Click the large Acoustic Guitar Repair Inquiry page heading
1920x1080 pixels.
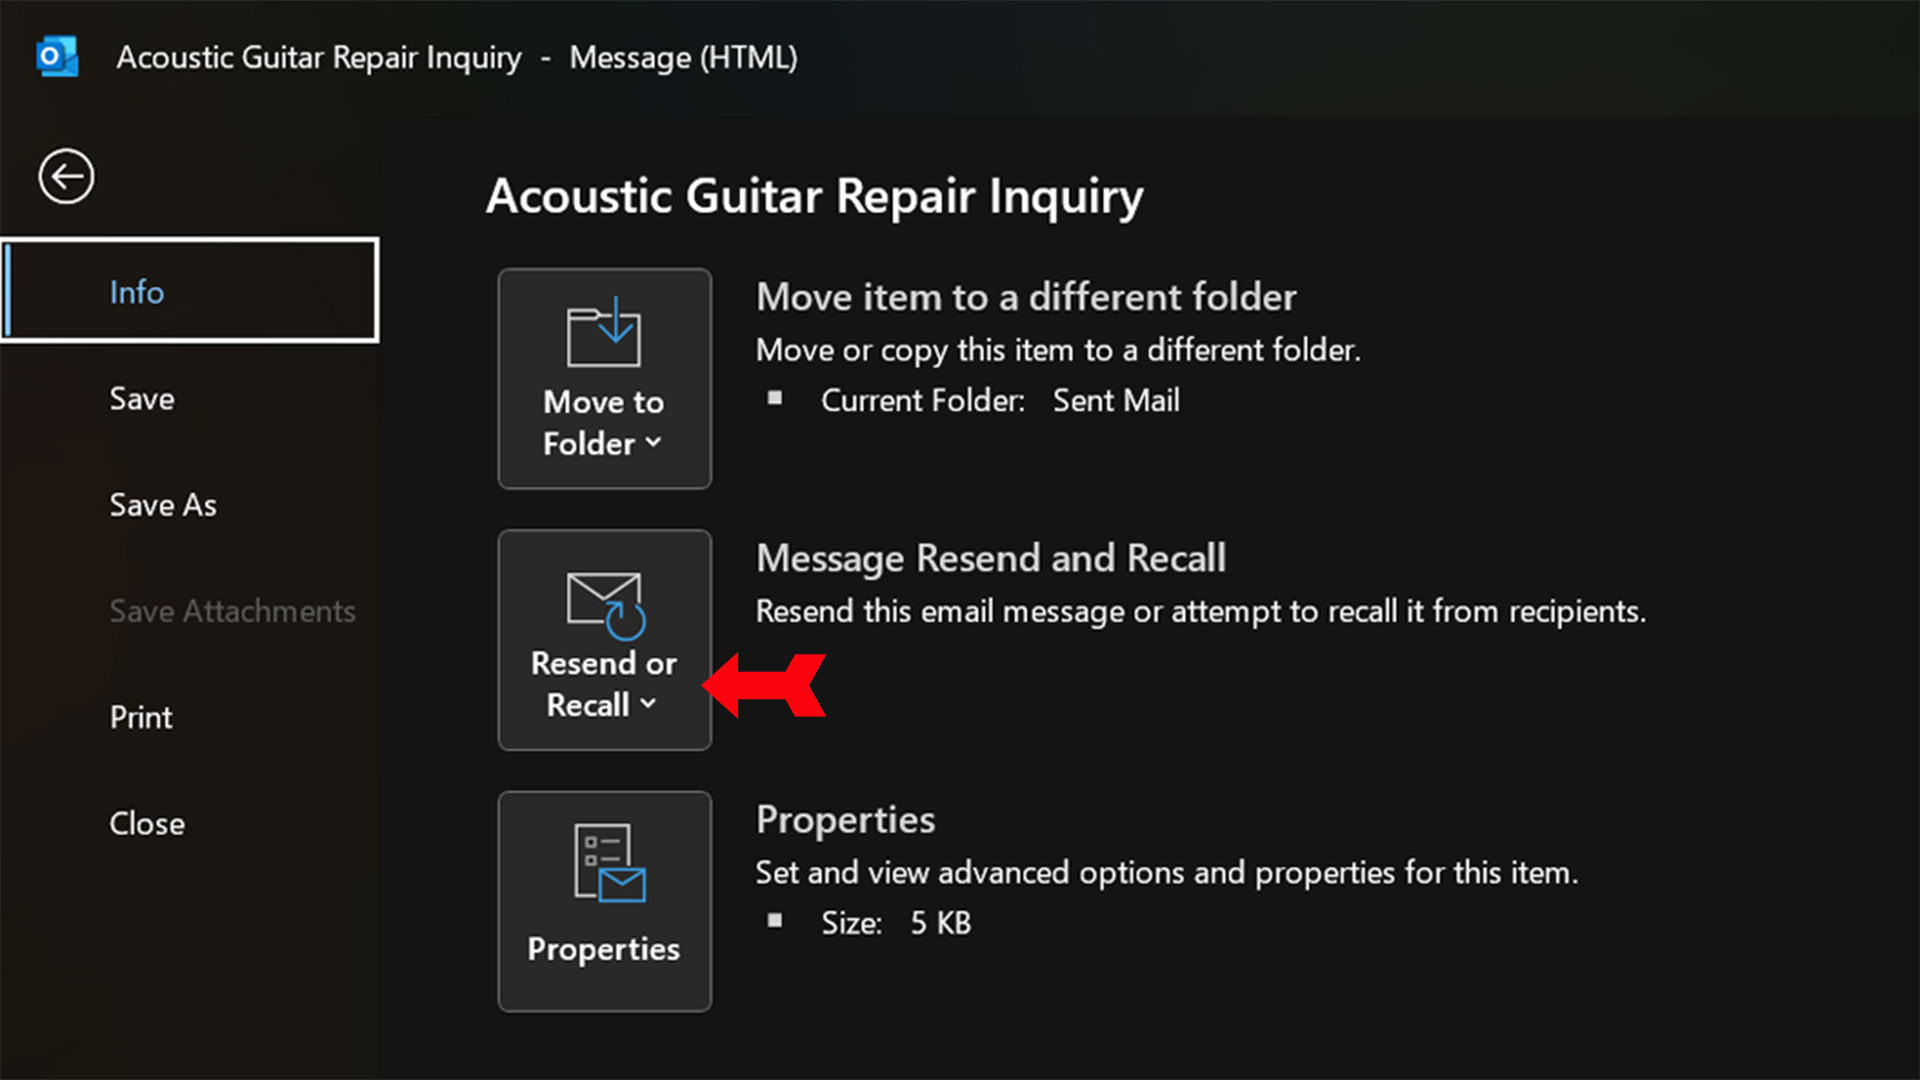814,196
